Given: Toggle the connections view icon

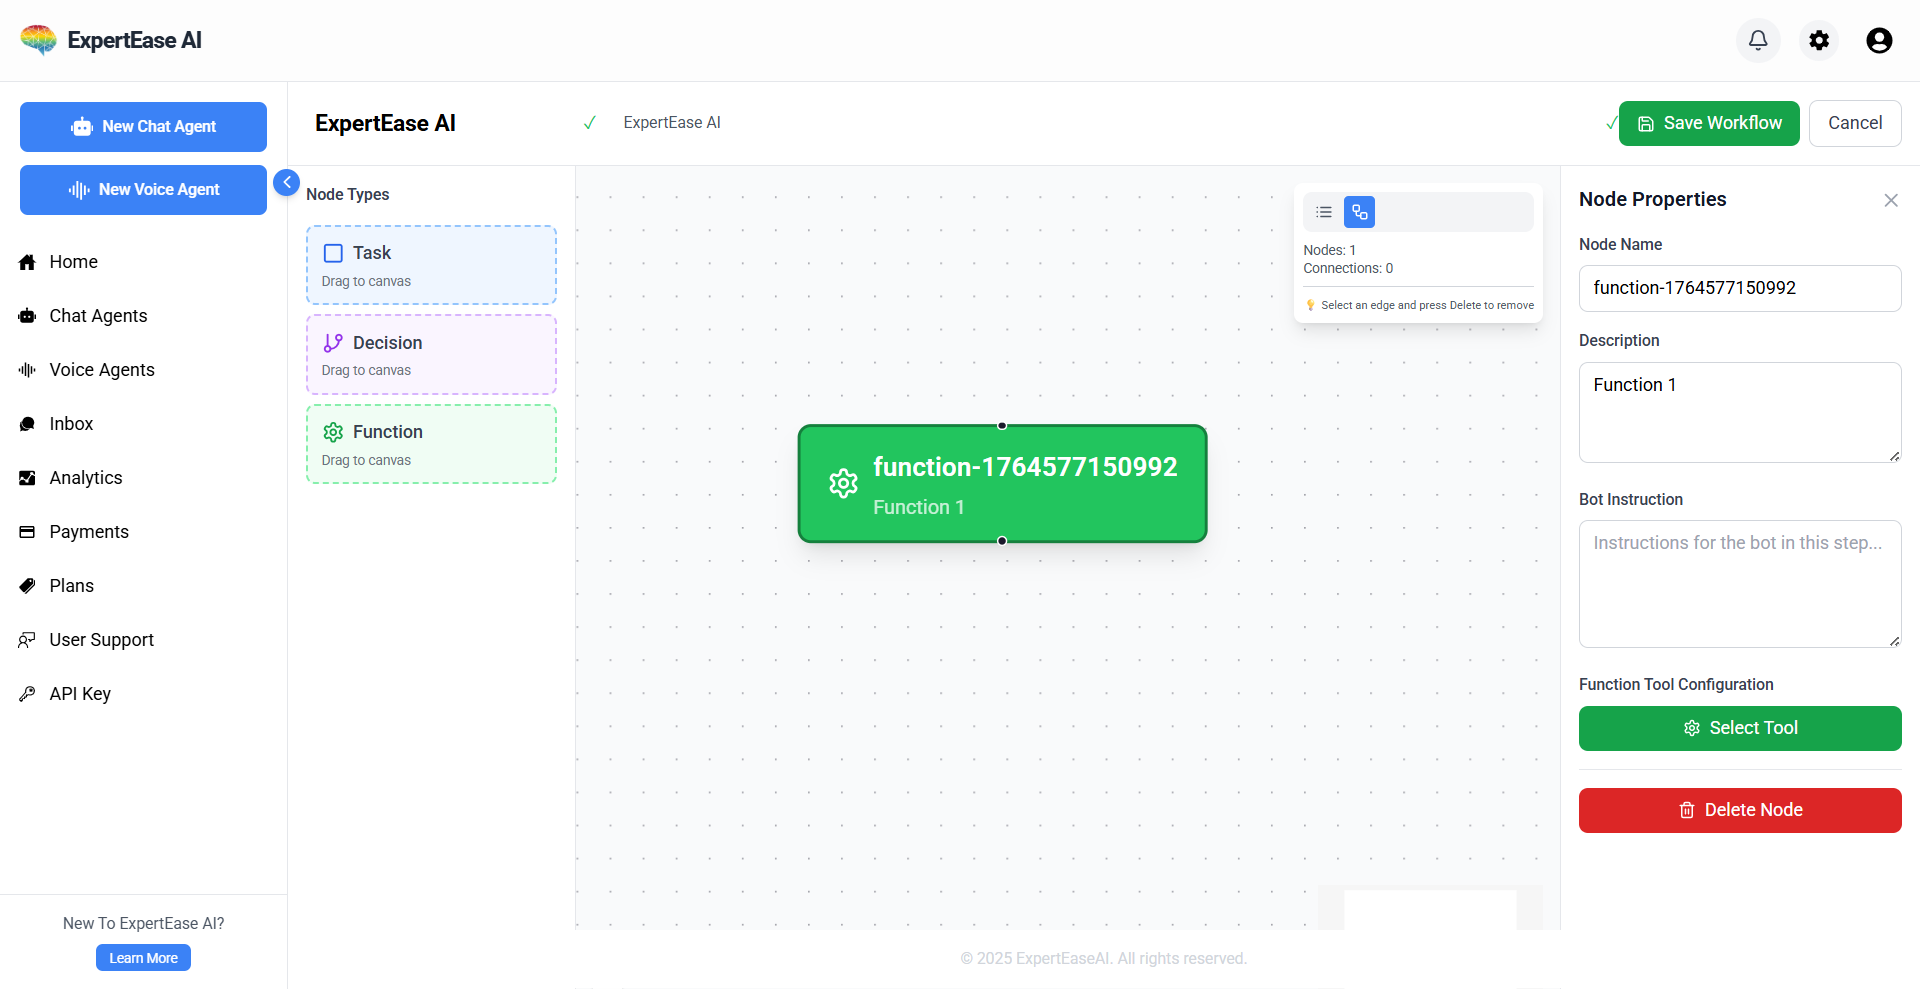Looking at the screenshot, I should tap(1359, 212).
